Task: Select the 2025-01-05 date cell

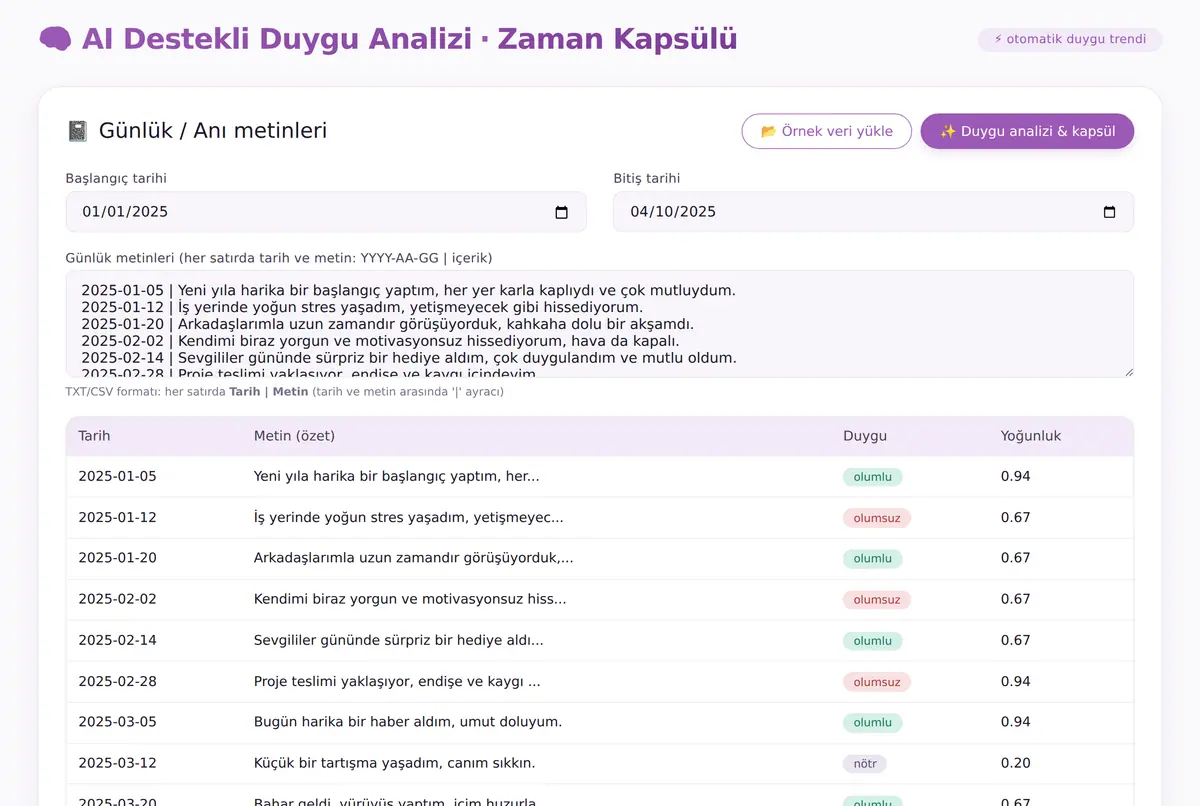Action: [x=118, y=476]
